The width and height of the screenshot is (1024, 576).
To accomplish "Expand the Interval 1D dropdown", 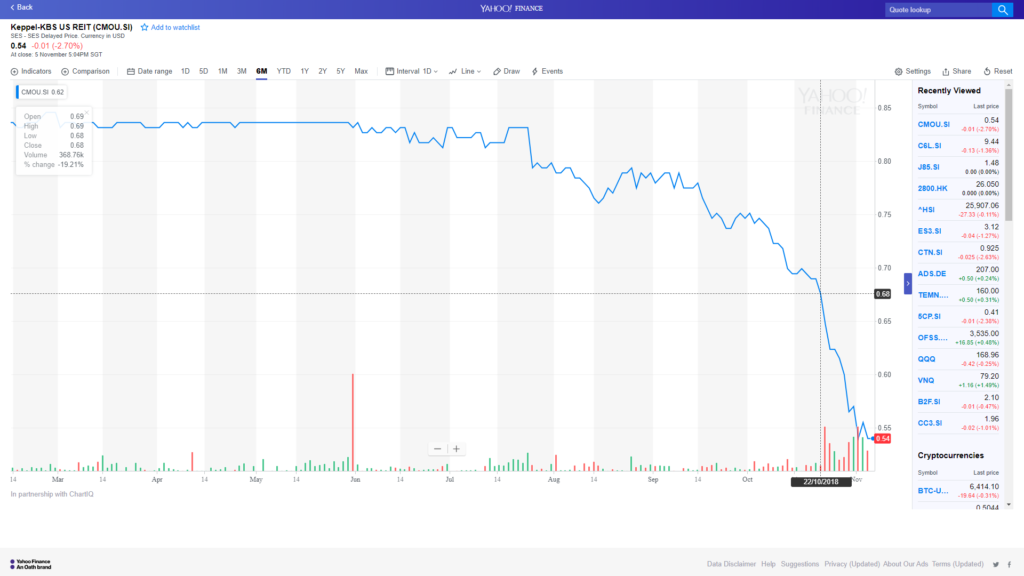I will [411, 71].
